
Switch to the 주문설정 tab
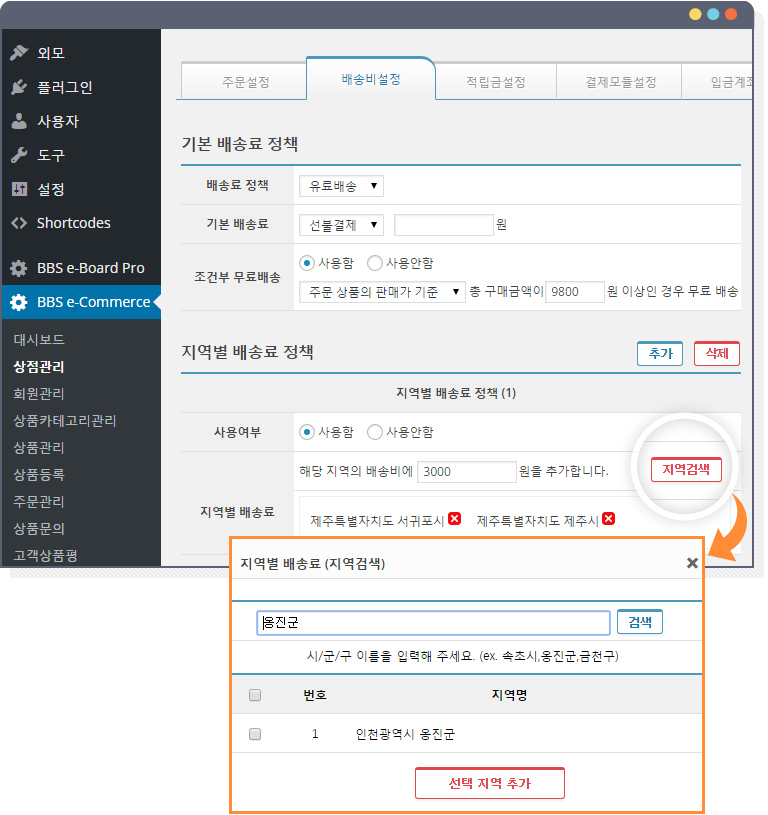tap(245, 82)
